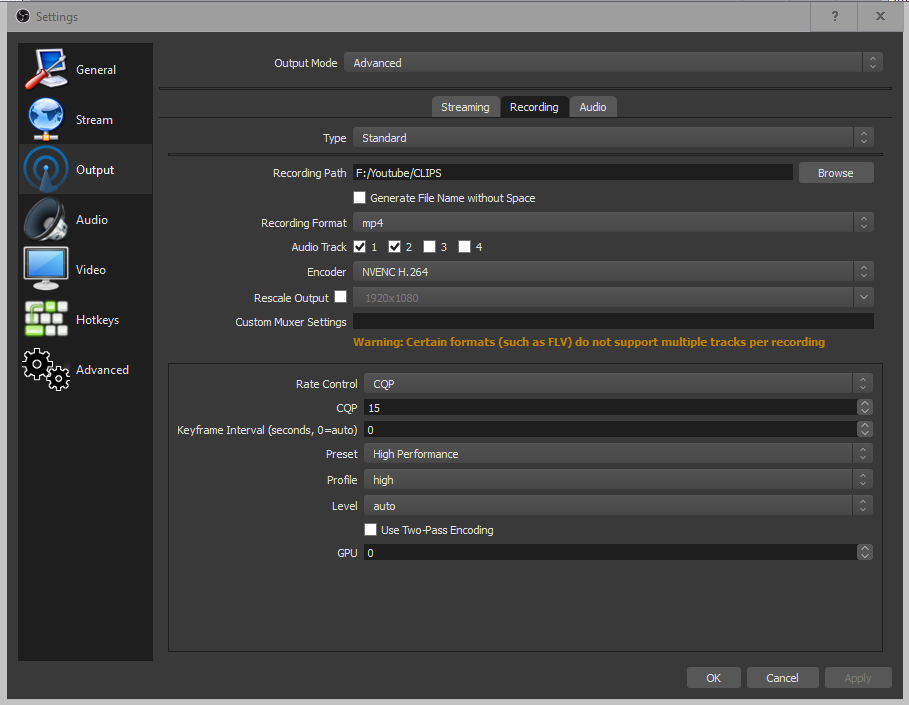Click the OK button

[x=713, y=678]
